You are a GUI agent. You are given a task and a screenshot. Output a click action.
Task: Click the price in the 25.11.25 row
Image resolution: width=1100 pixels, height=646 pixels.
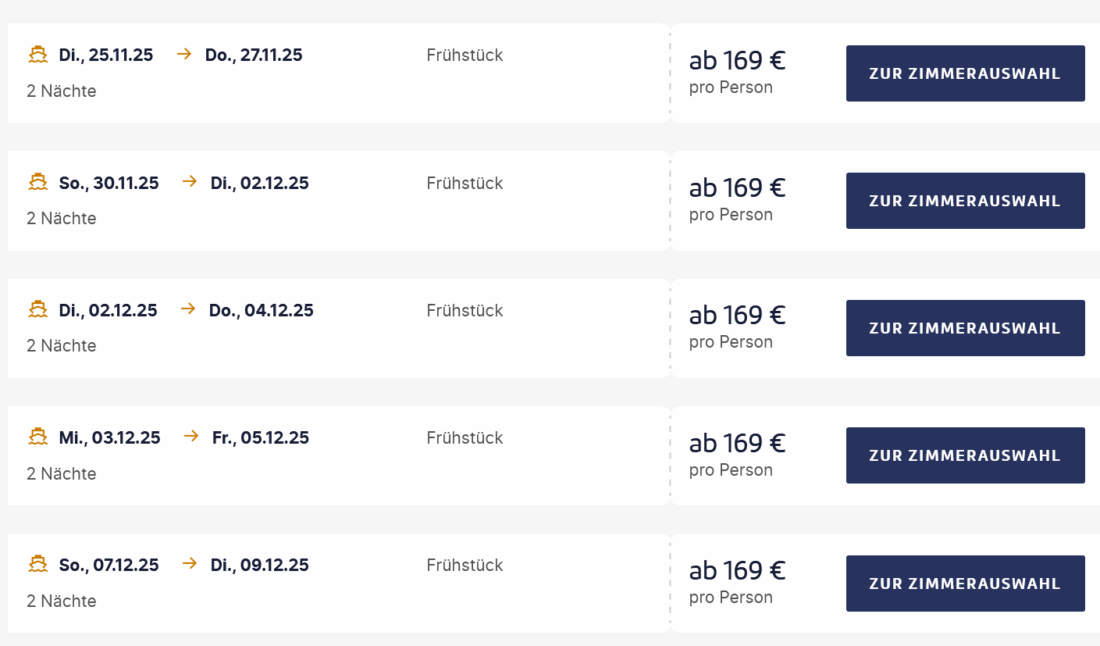pos(737,61)
